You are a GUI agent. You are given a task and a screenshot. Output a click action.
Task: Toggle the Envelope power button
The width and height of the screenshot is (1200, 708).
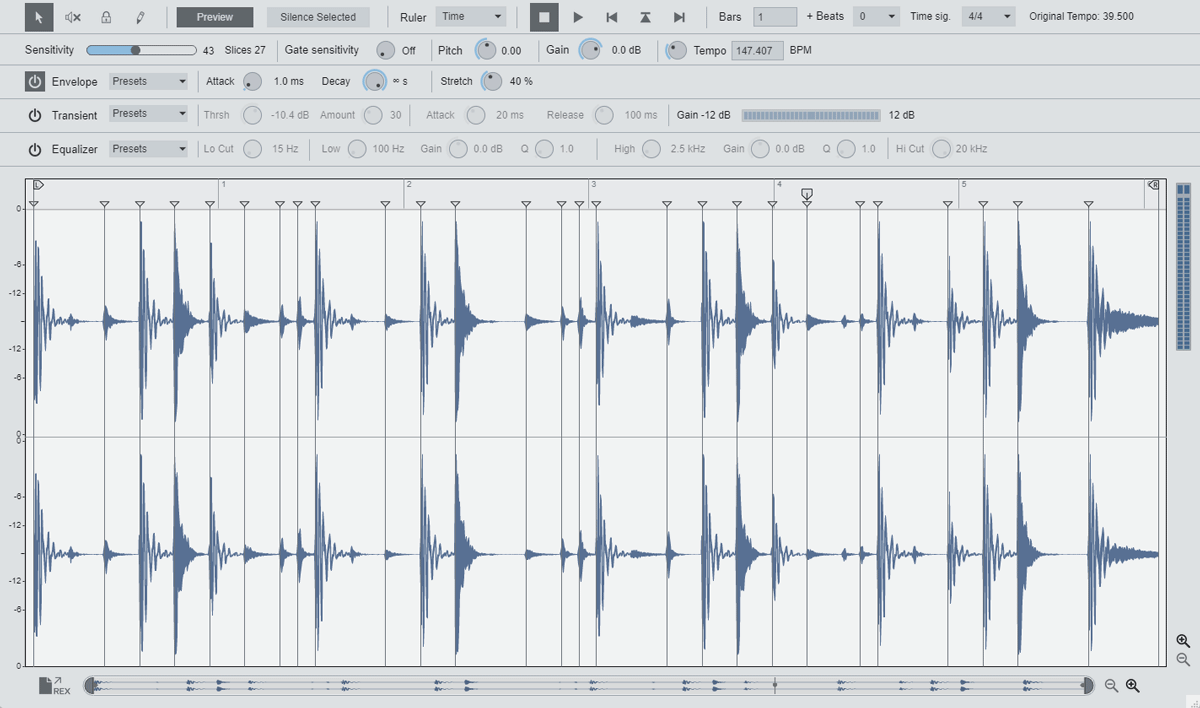pos(35,82)
